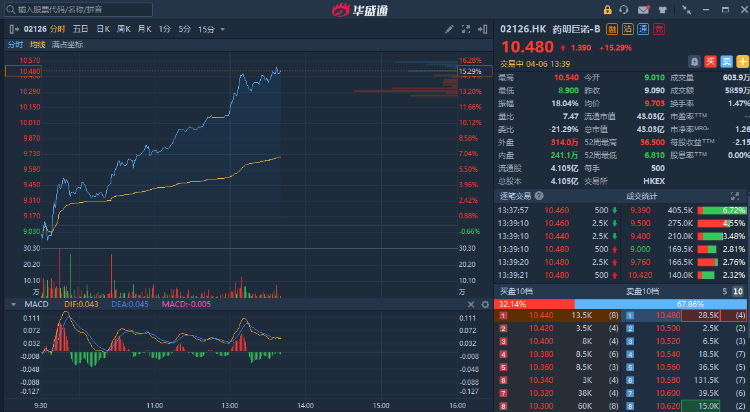Open the 成交统计 trade statistics tab
750x412 pixels.
click(642, 196)
